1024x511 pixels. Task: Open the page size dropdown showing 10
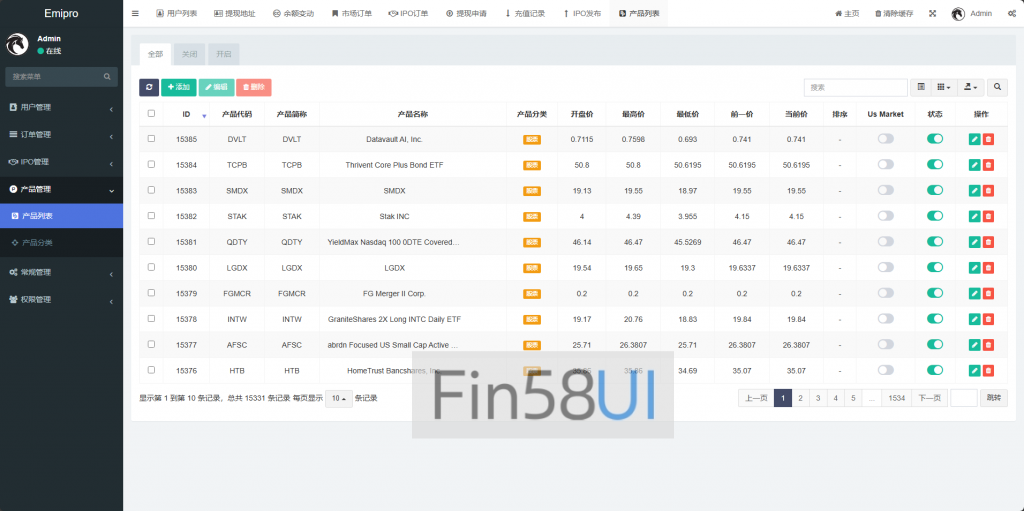point(338,398)
